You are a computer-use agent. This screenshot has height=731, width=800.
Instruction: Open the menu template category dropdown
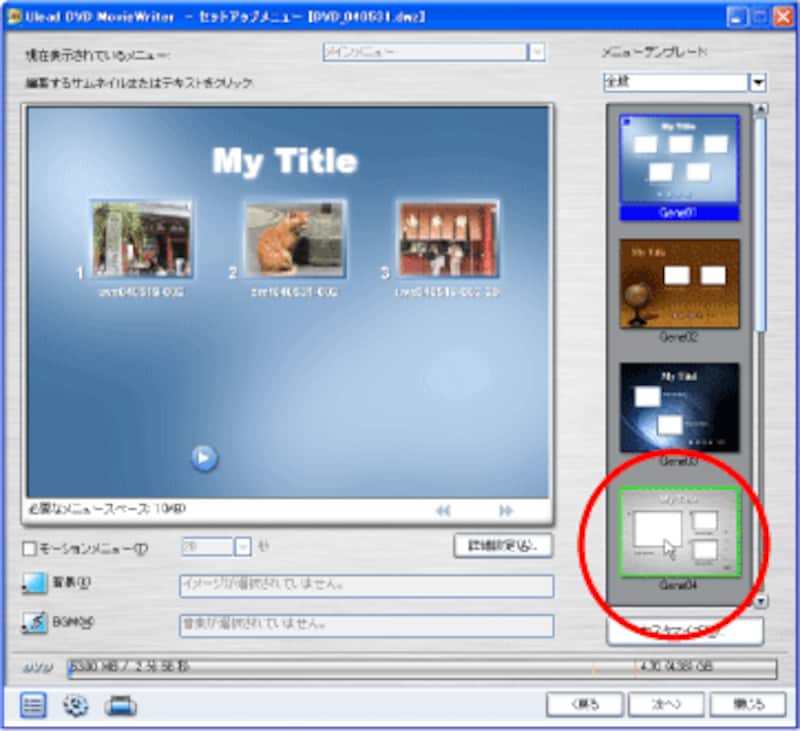(758, 83)
